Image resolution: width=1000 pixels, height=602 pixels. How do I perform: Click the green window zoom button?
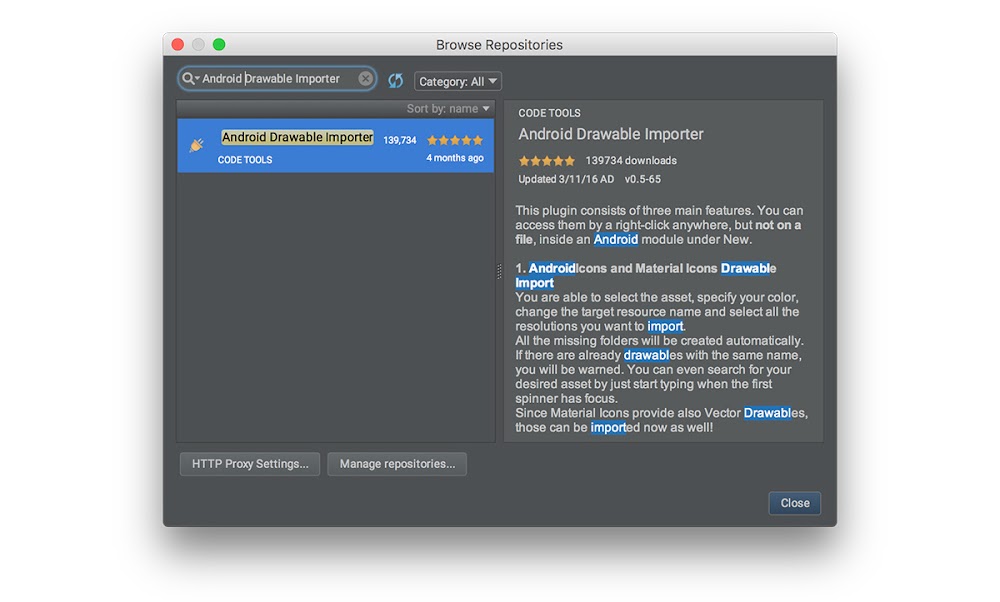point(219,44)
